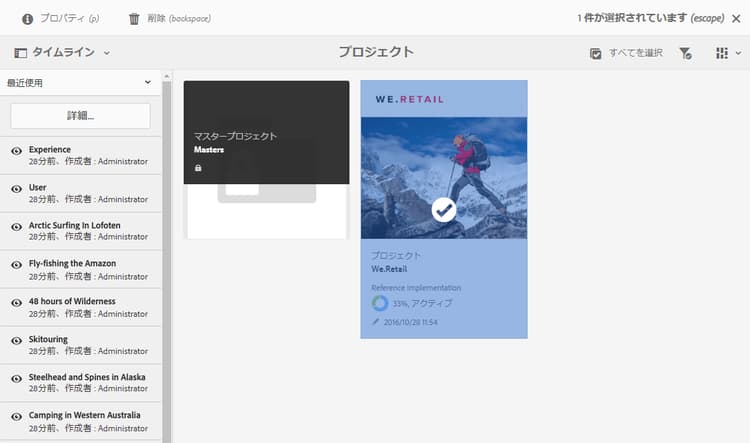Open the 最近使用 filter dropdown
This screenshot has height=443, width=750.
coord(80,83)
